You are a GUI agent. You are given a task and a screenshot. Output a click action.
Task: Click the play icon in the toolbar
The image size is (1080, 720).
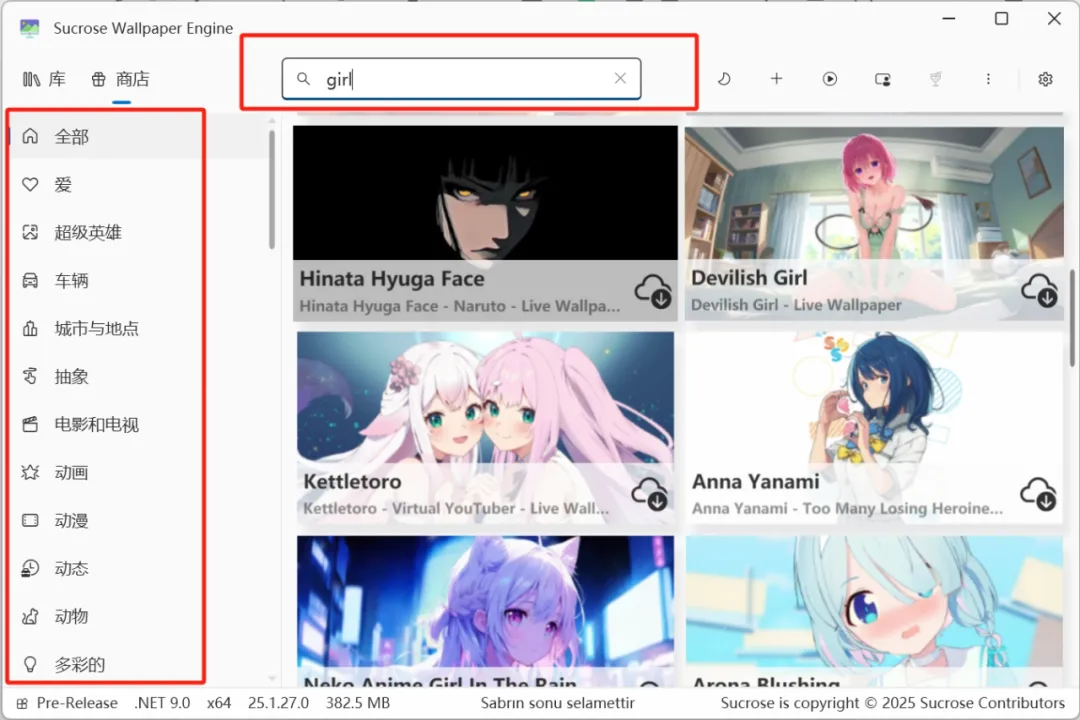coord(830,78)
